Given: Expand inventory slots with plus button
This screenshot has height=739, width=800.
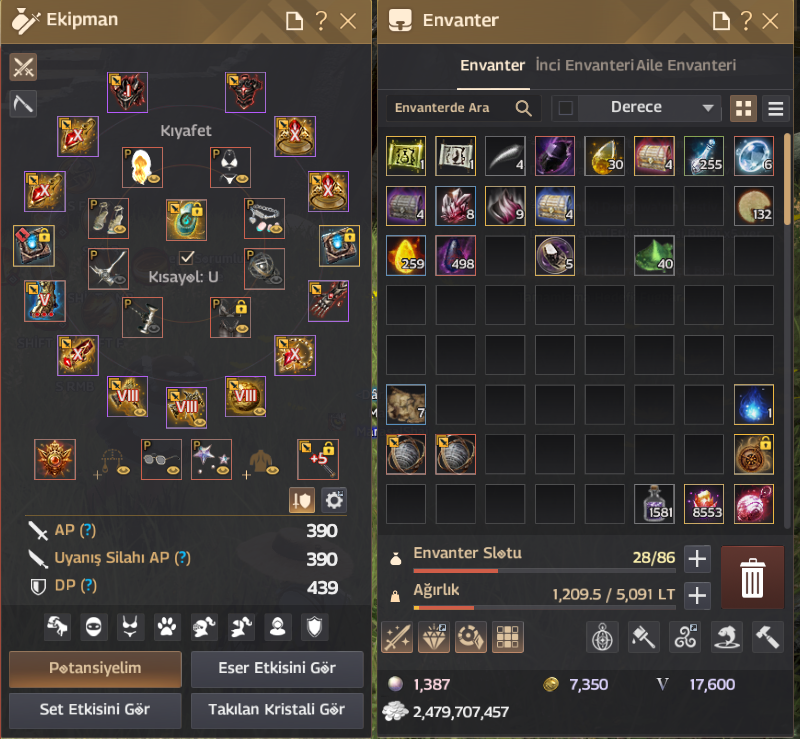Looking at the screenshot, I should [x=697, y=558].
